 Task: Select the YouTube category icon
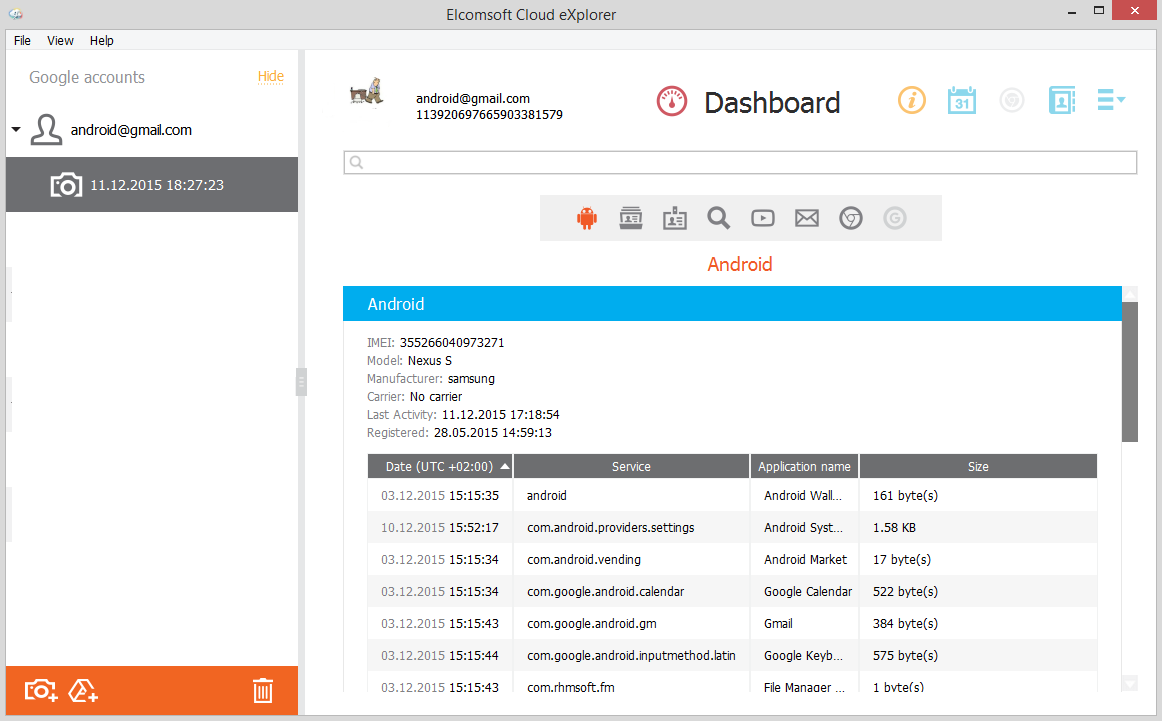(763, 218)
